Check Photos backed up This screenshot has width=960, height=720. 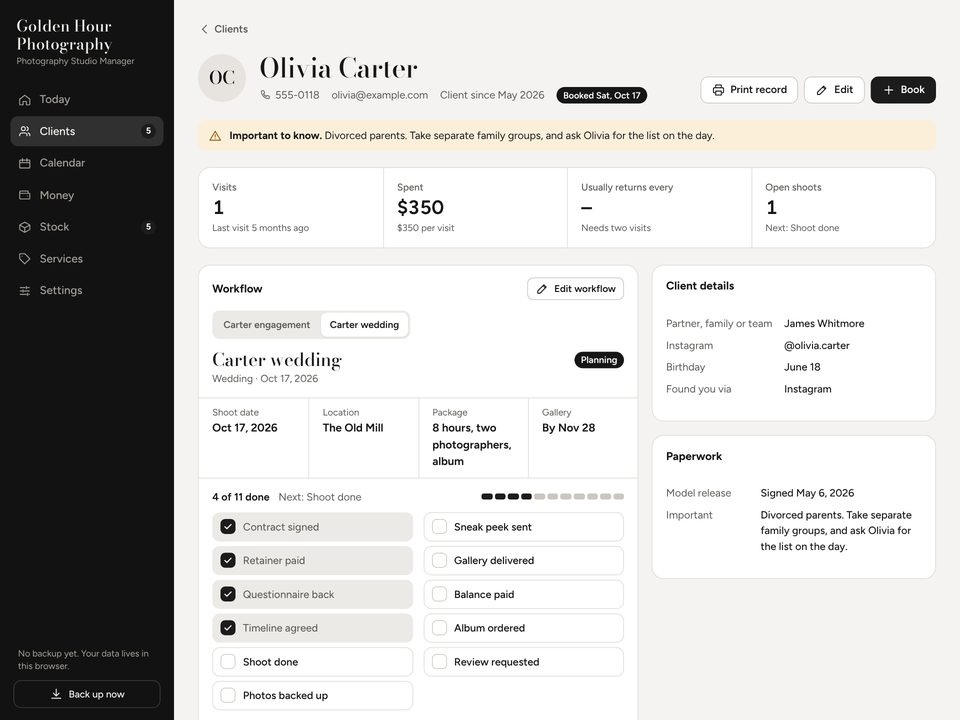(x=228, y=695)
